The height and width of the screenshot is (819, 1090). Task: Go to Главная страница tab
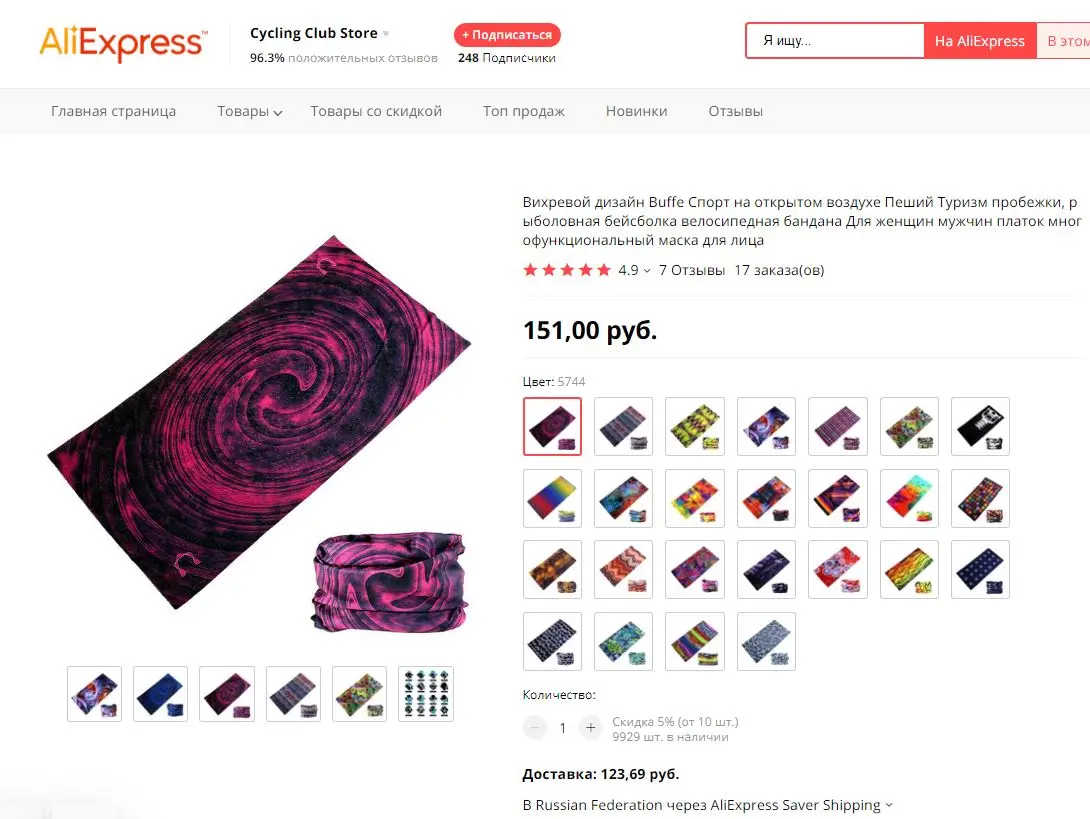click(x=113, y=111)
